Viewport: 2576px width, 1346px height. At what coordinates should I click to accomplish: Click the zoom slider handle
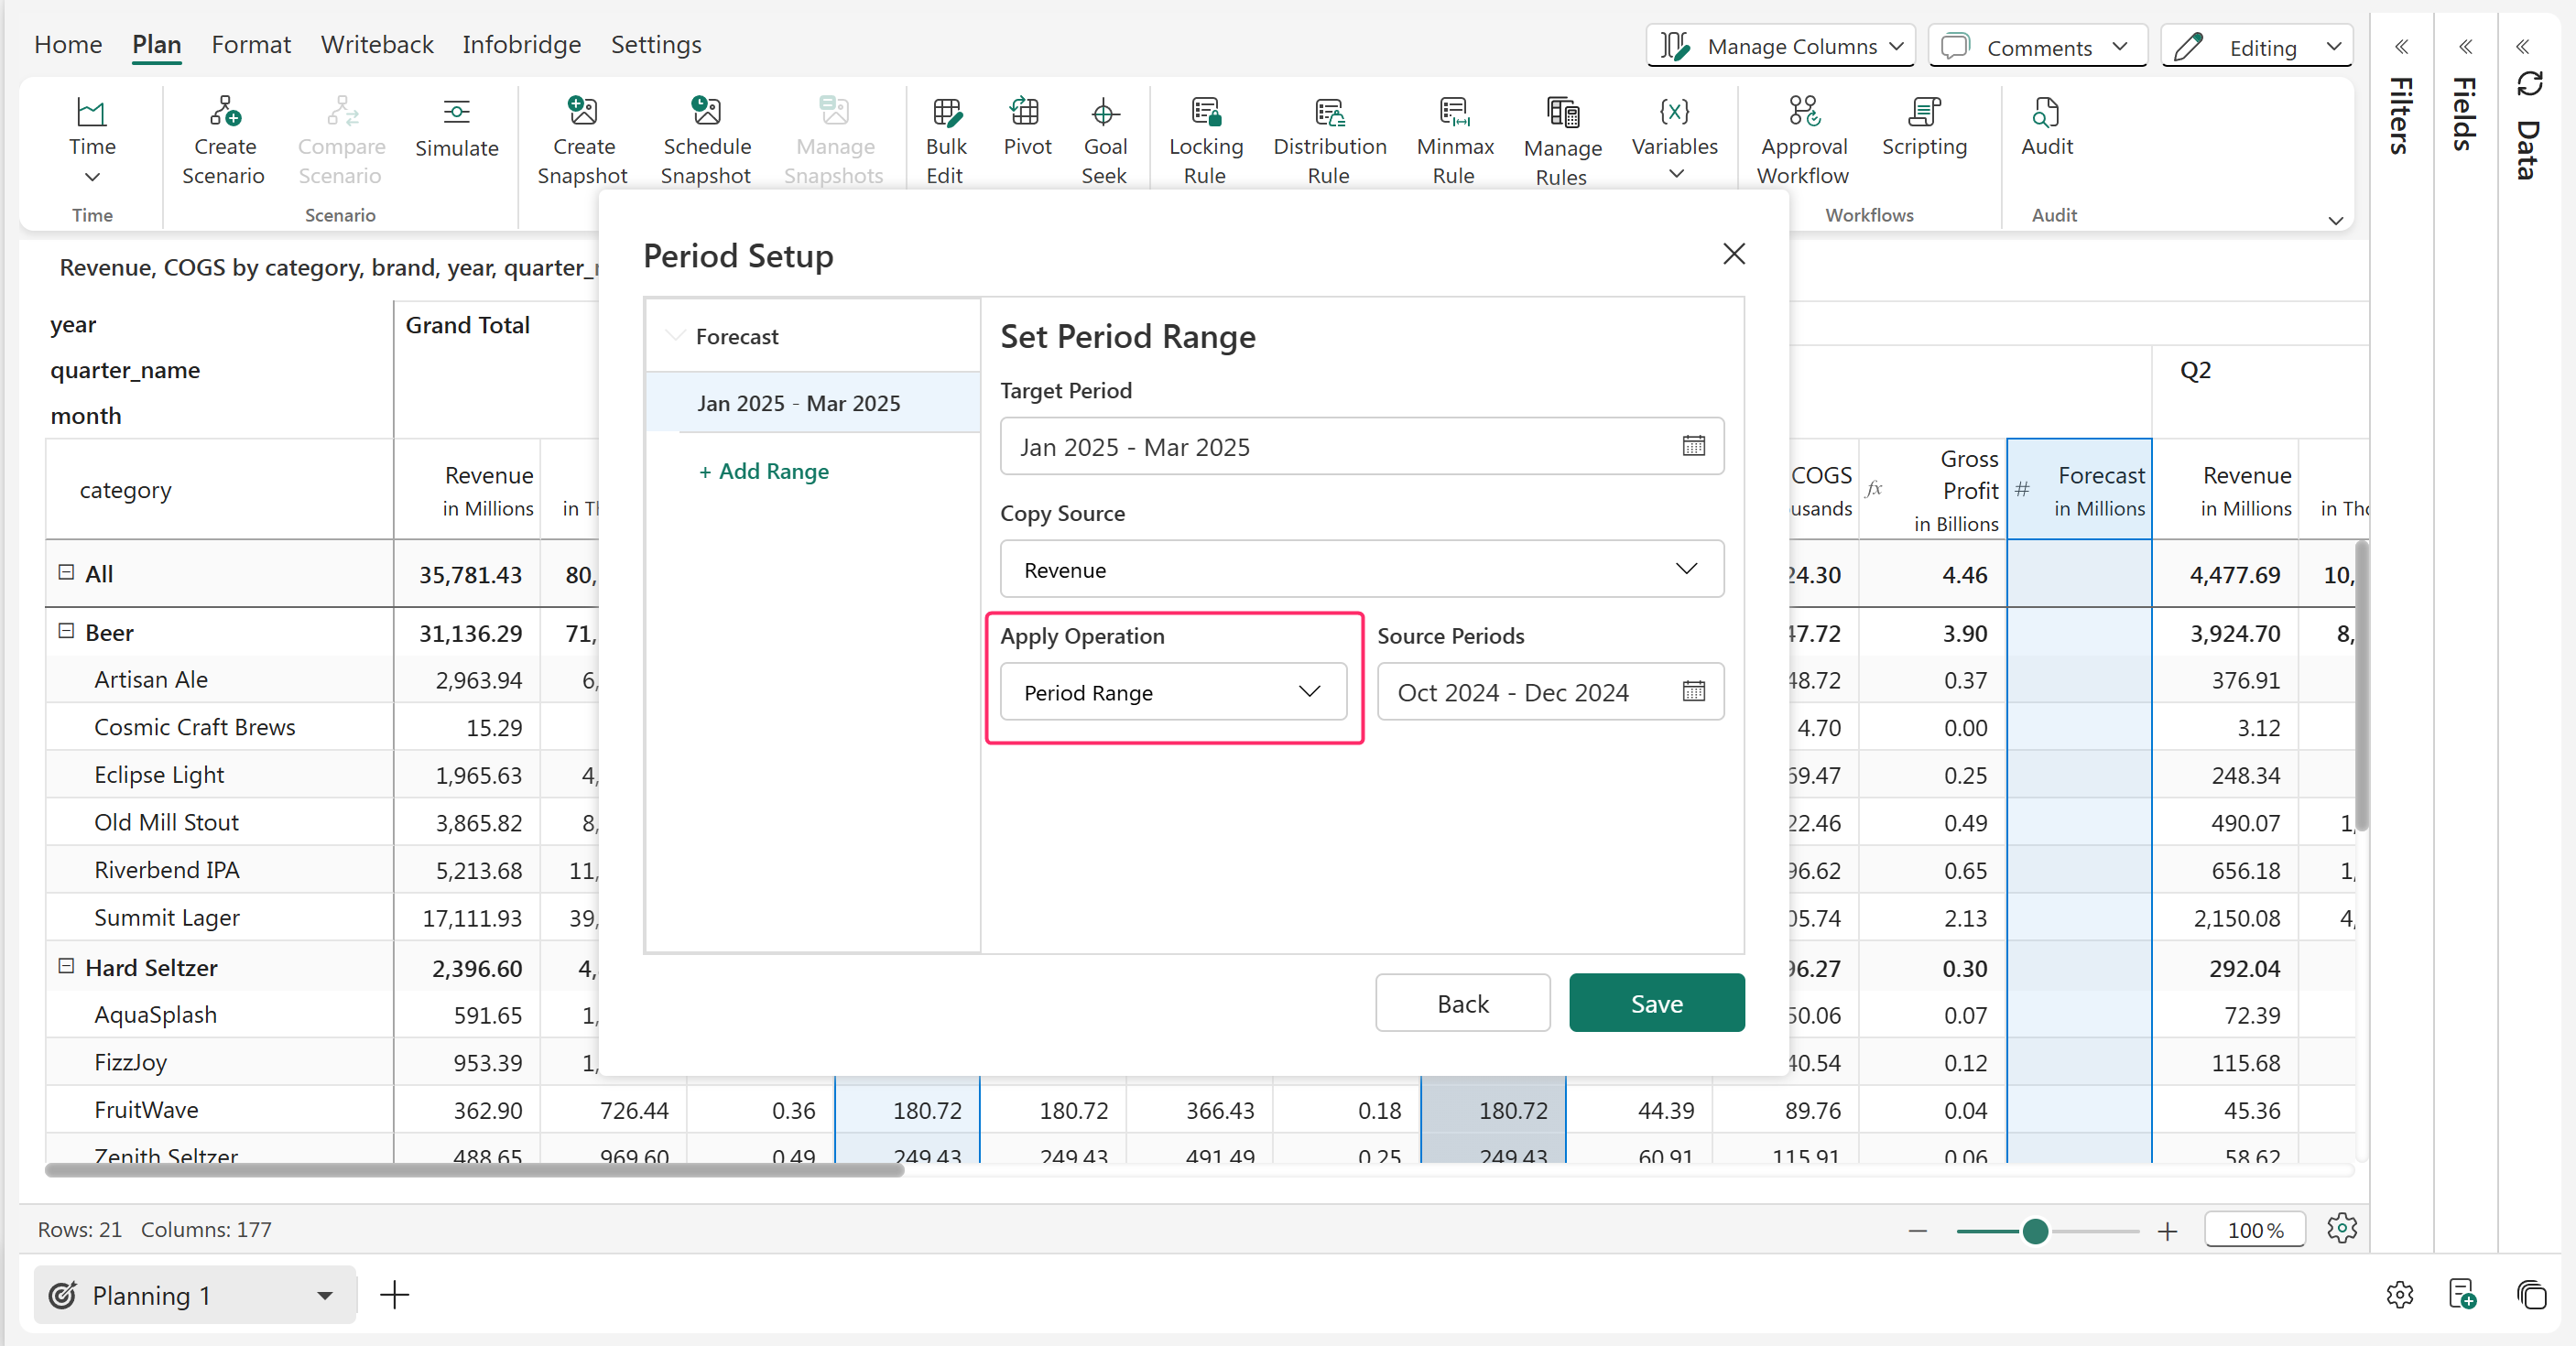[2034, 1231]
